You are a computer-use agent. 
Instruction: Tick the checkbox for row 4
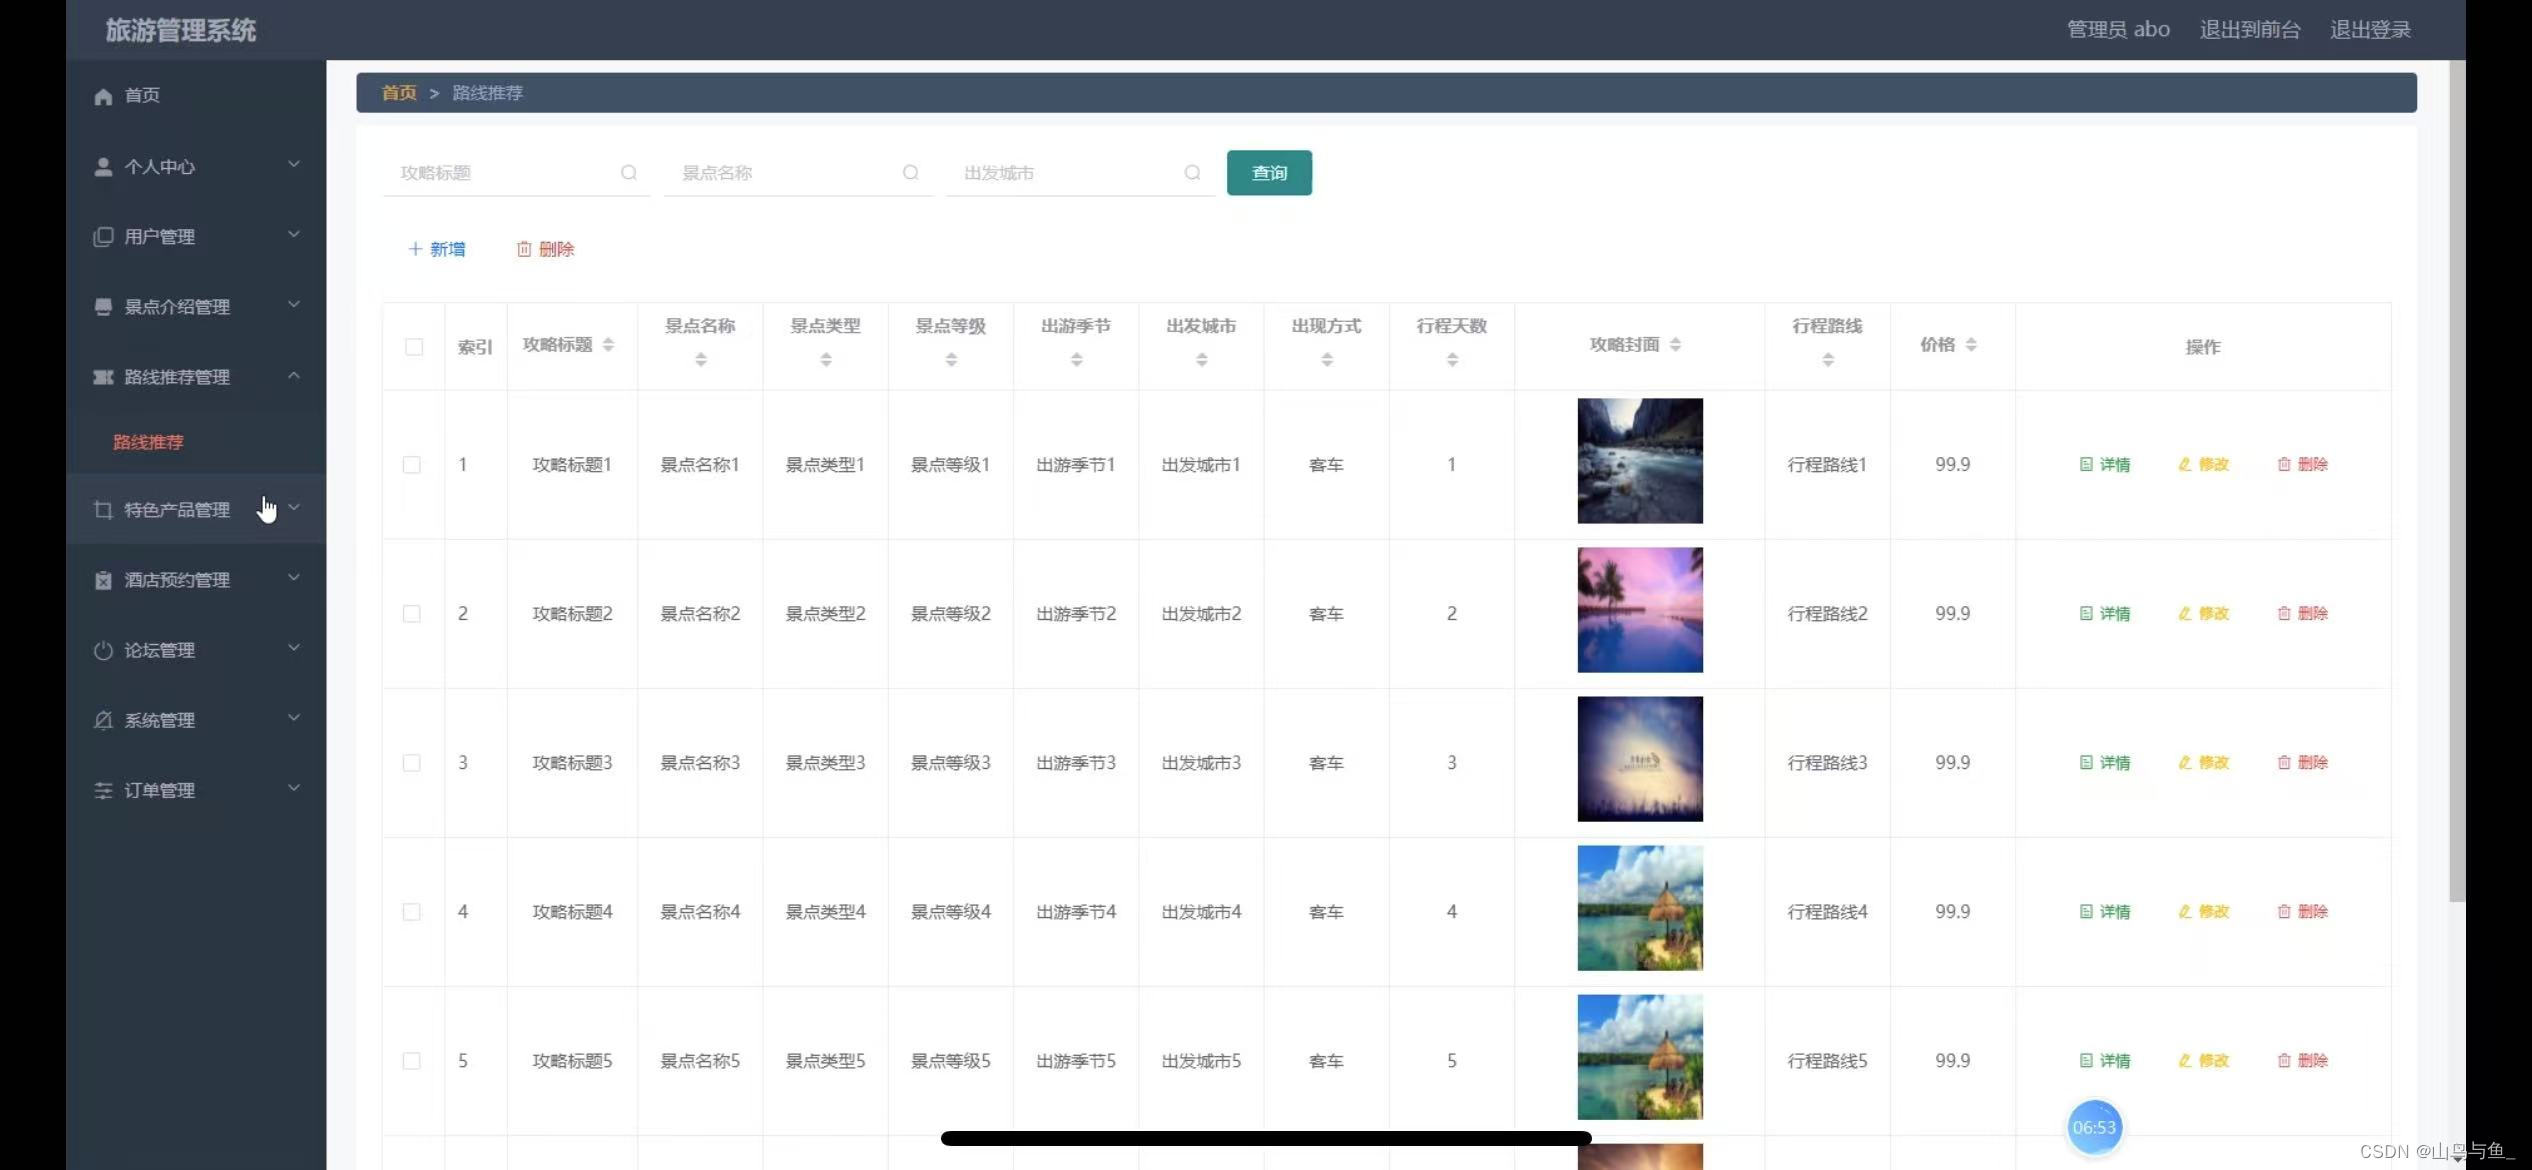[x=411, y=912]
